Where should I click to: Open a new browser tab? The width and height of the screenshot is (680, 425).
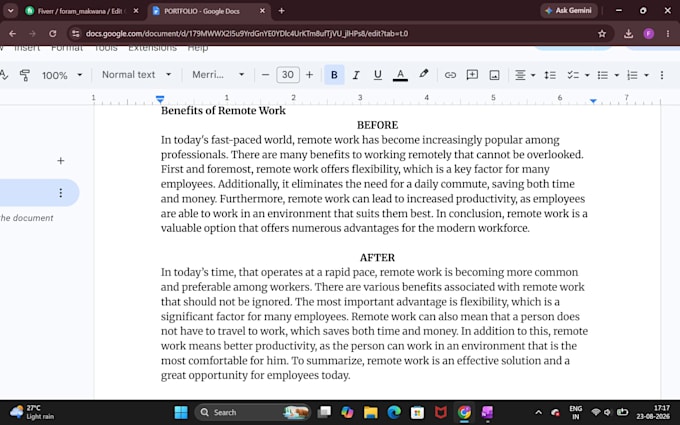281,11
